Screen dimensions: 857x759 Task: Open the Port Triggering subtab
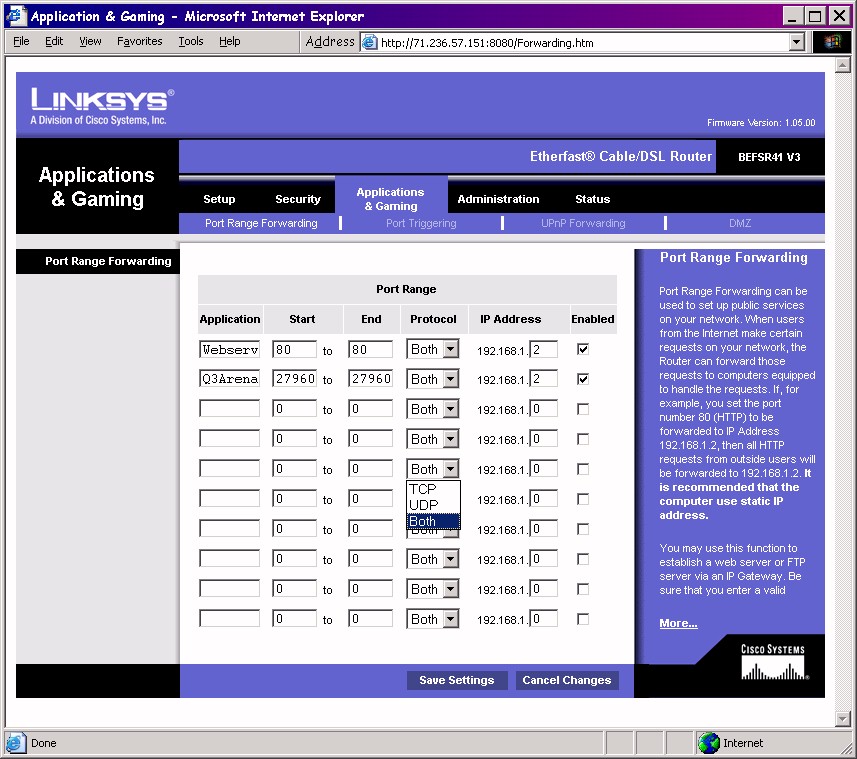[x=421, y=223]
